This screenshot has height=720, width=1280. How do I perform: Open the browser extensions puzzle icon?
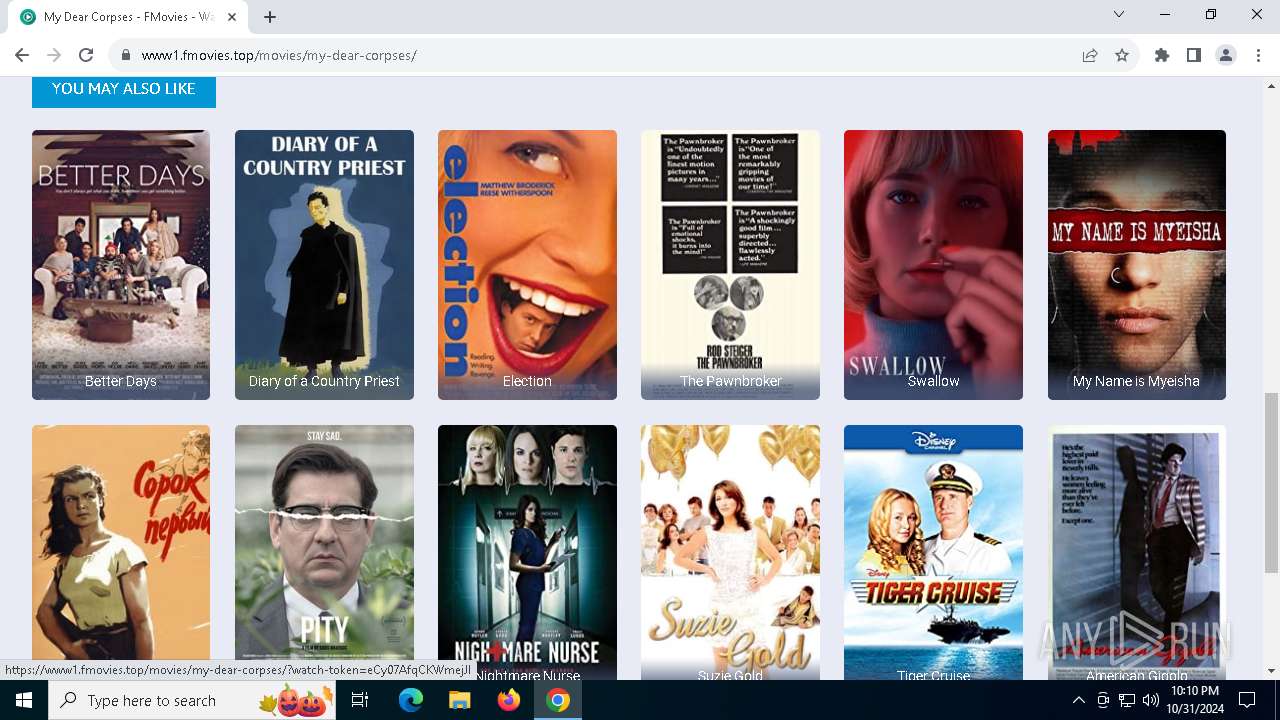point(1162,55)
